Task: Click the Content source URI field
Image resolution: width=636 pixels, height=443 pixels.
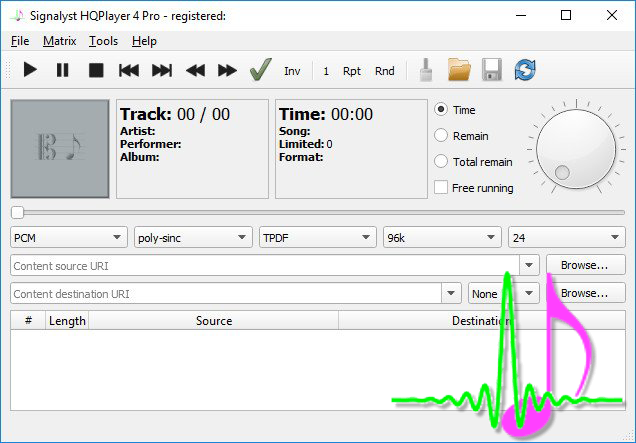Action: point(265,265)
